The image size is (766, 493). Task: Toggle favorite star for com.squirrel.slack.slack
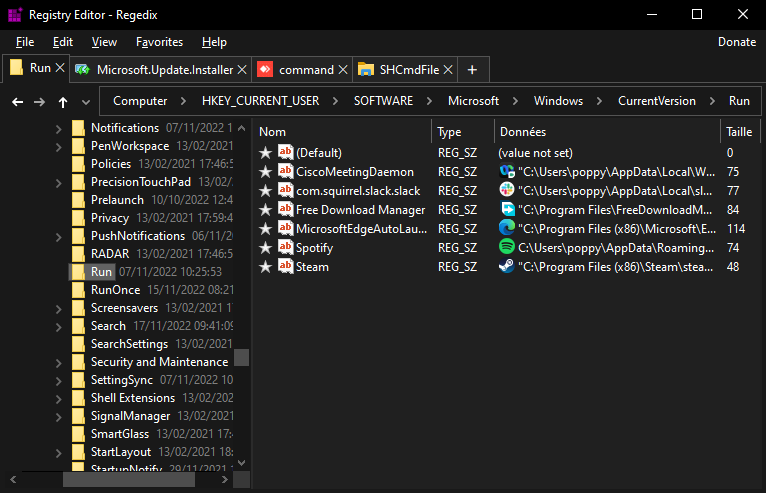pos(265,191)
